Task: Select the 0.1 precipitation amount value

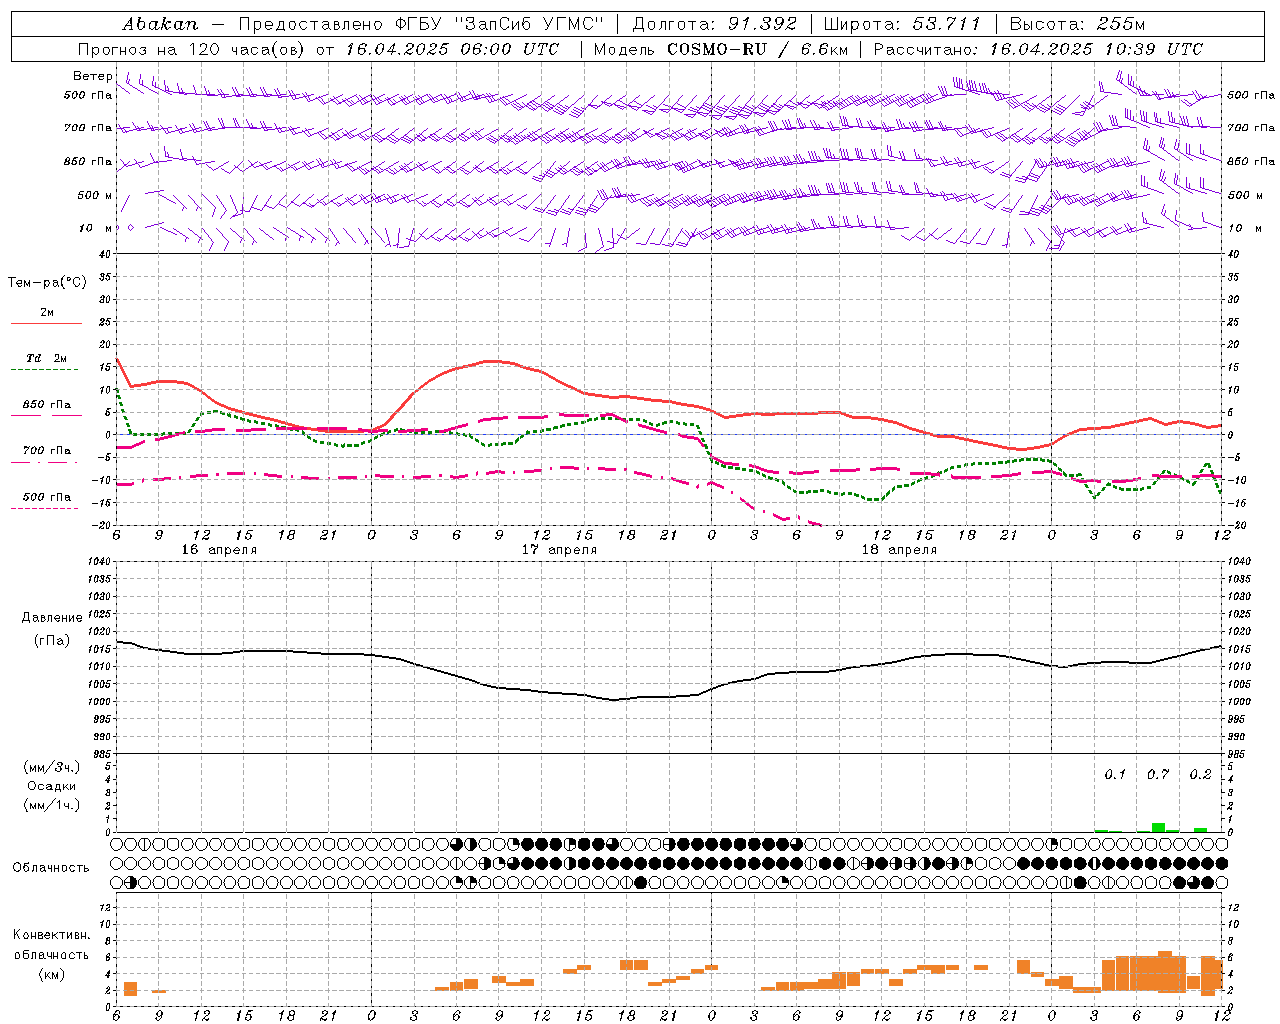Action: (x=1115, y=775)
